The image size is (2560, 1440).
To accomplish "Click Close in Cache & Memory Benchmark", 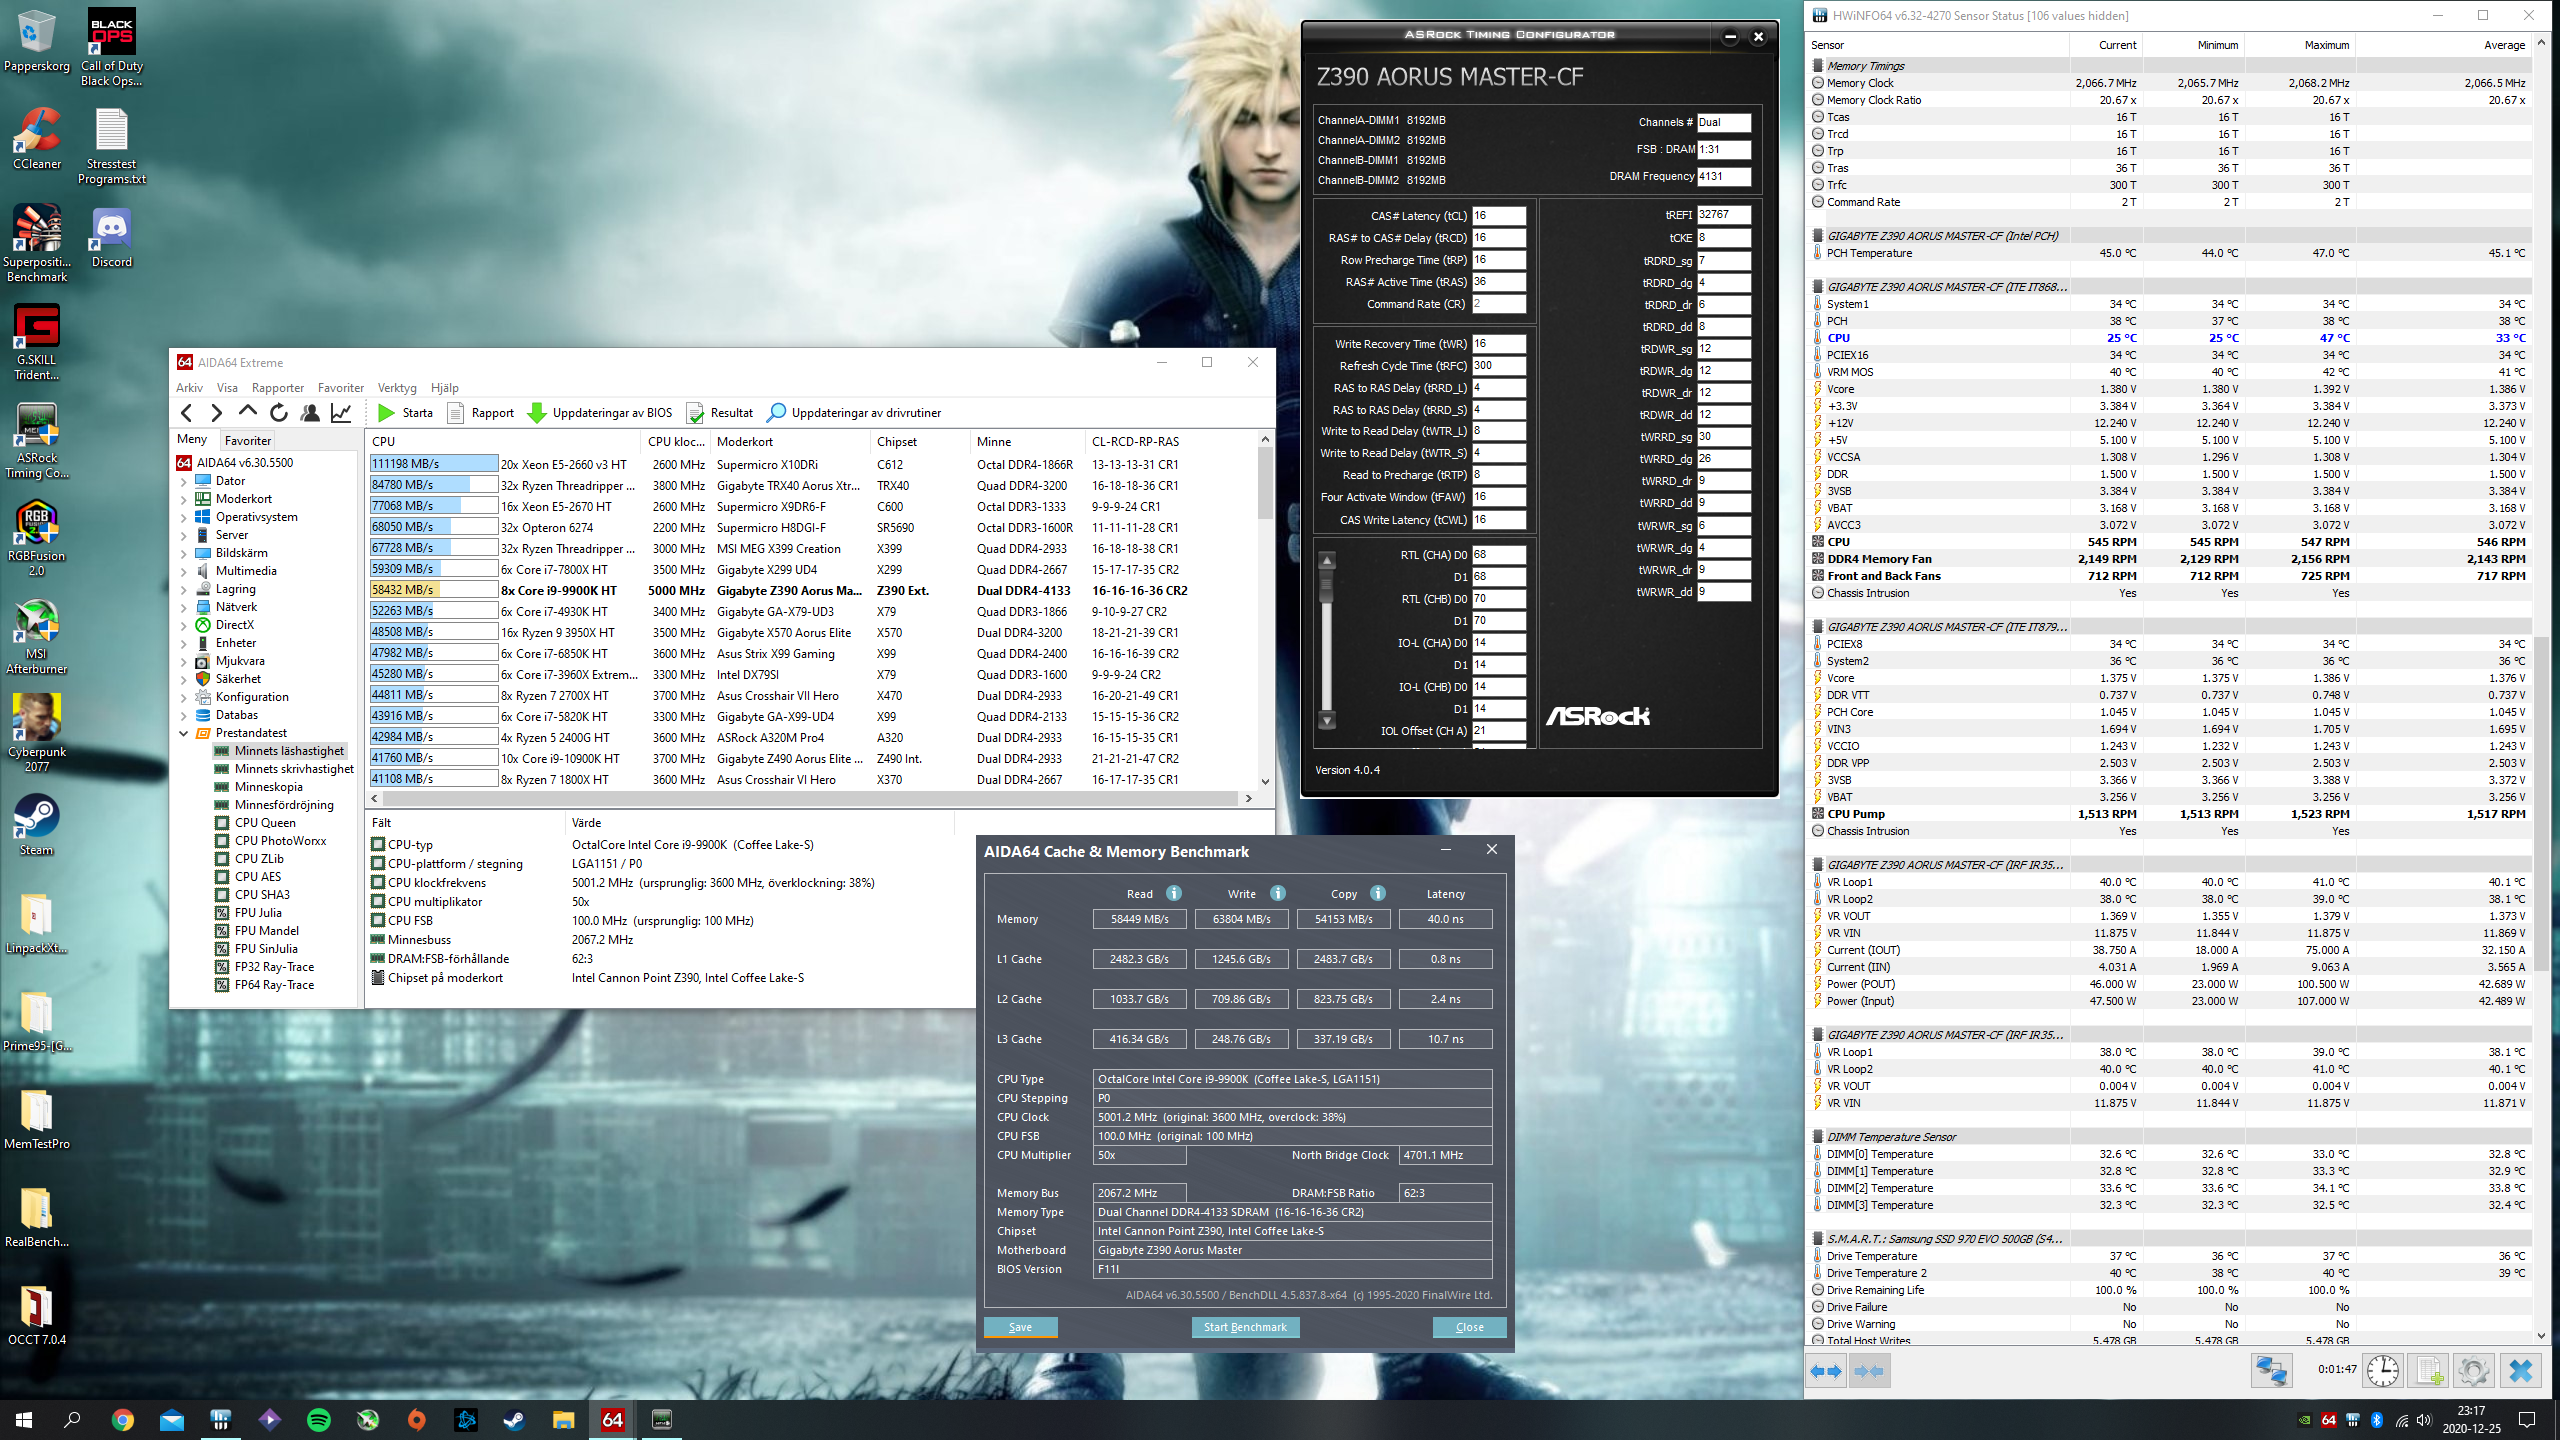I will 1469,1327.
